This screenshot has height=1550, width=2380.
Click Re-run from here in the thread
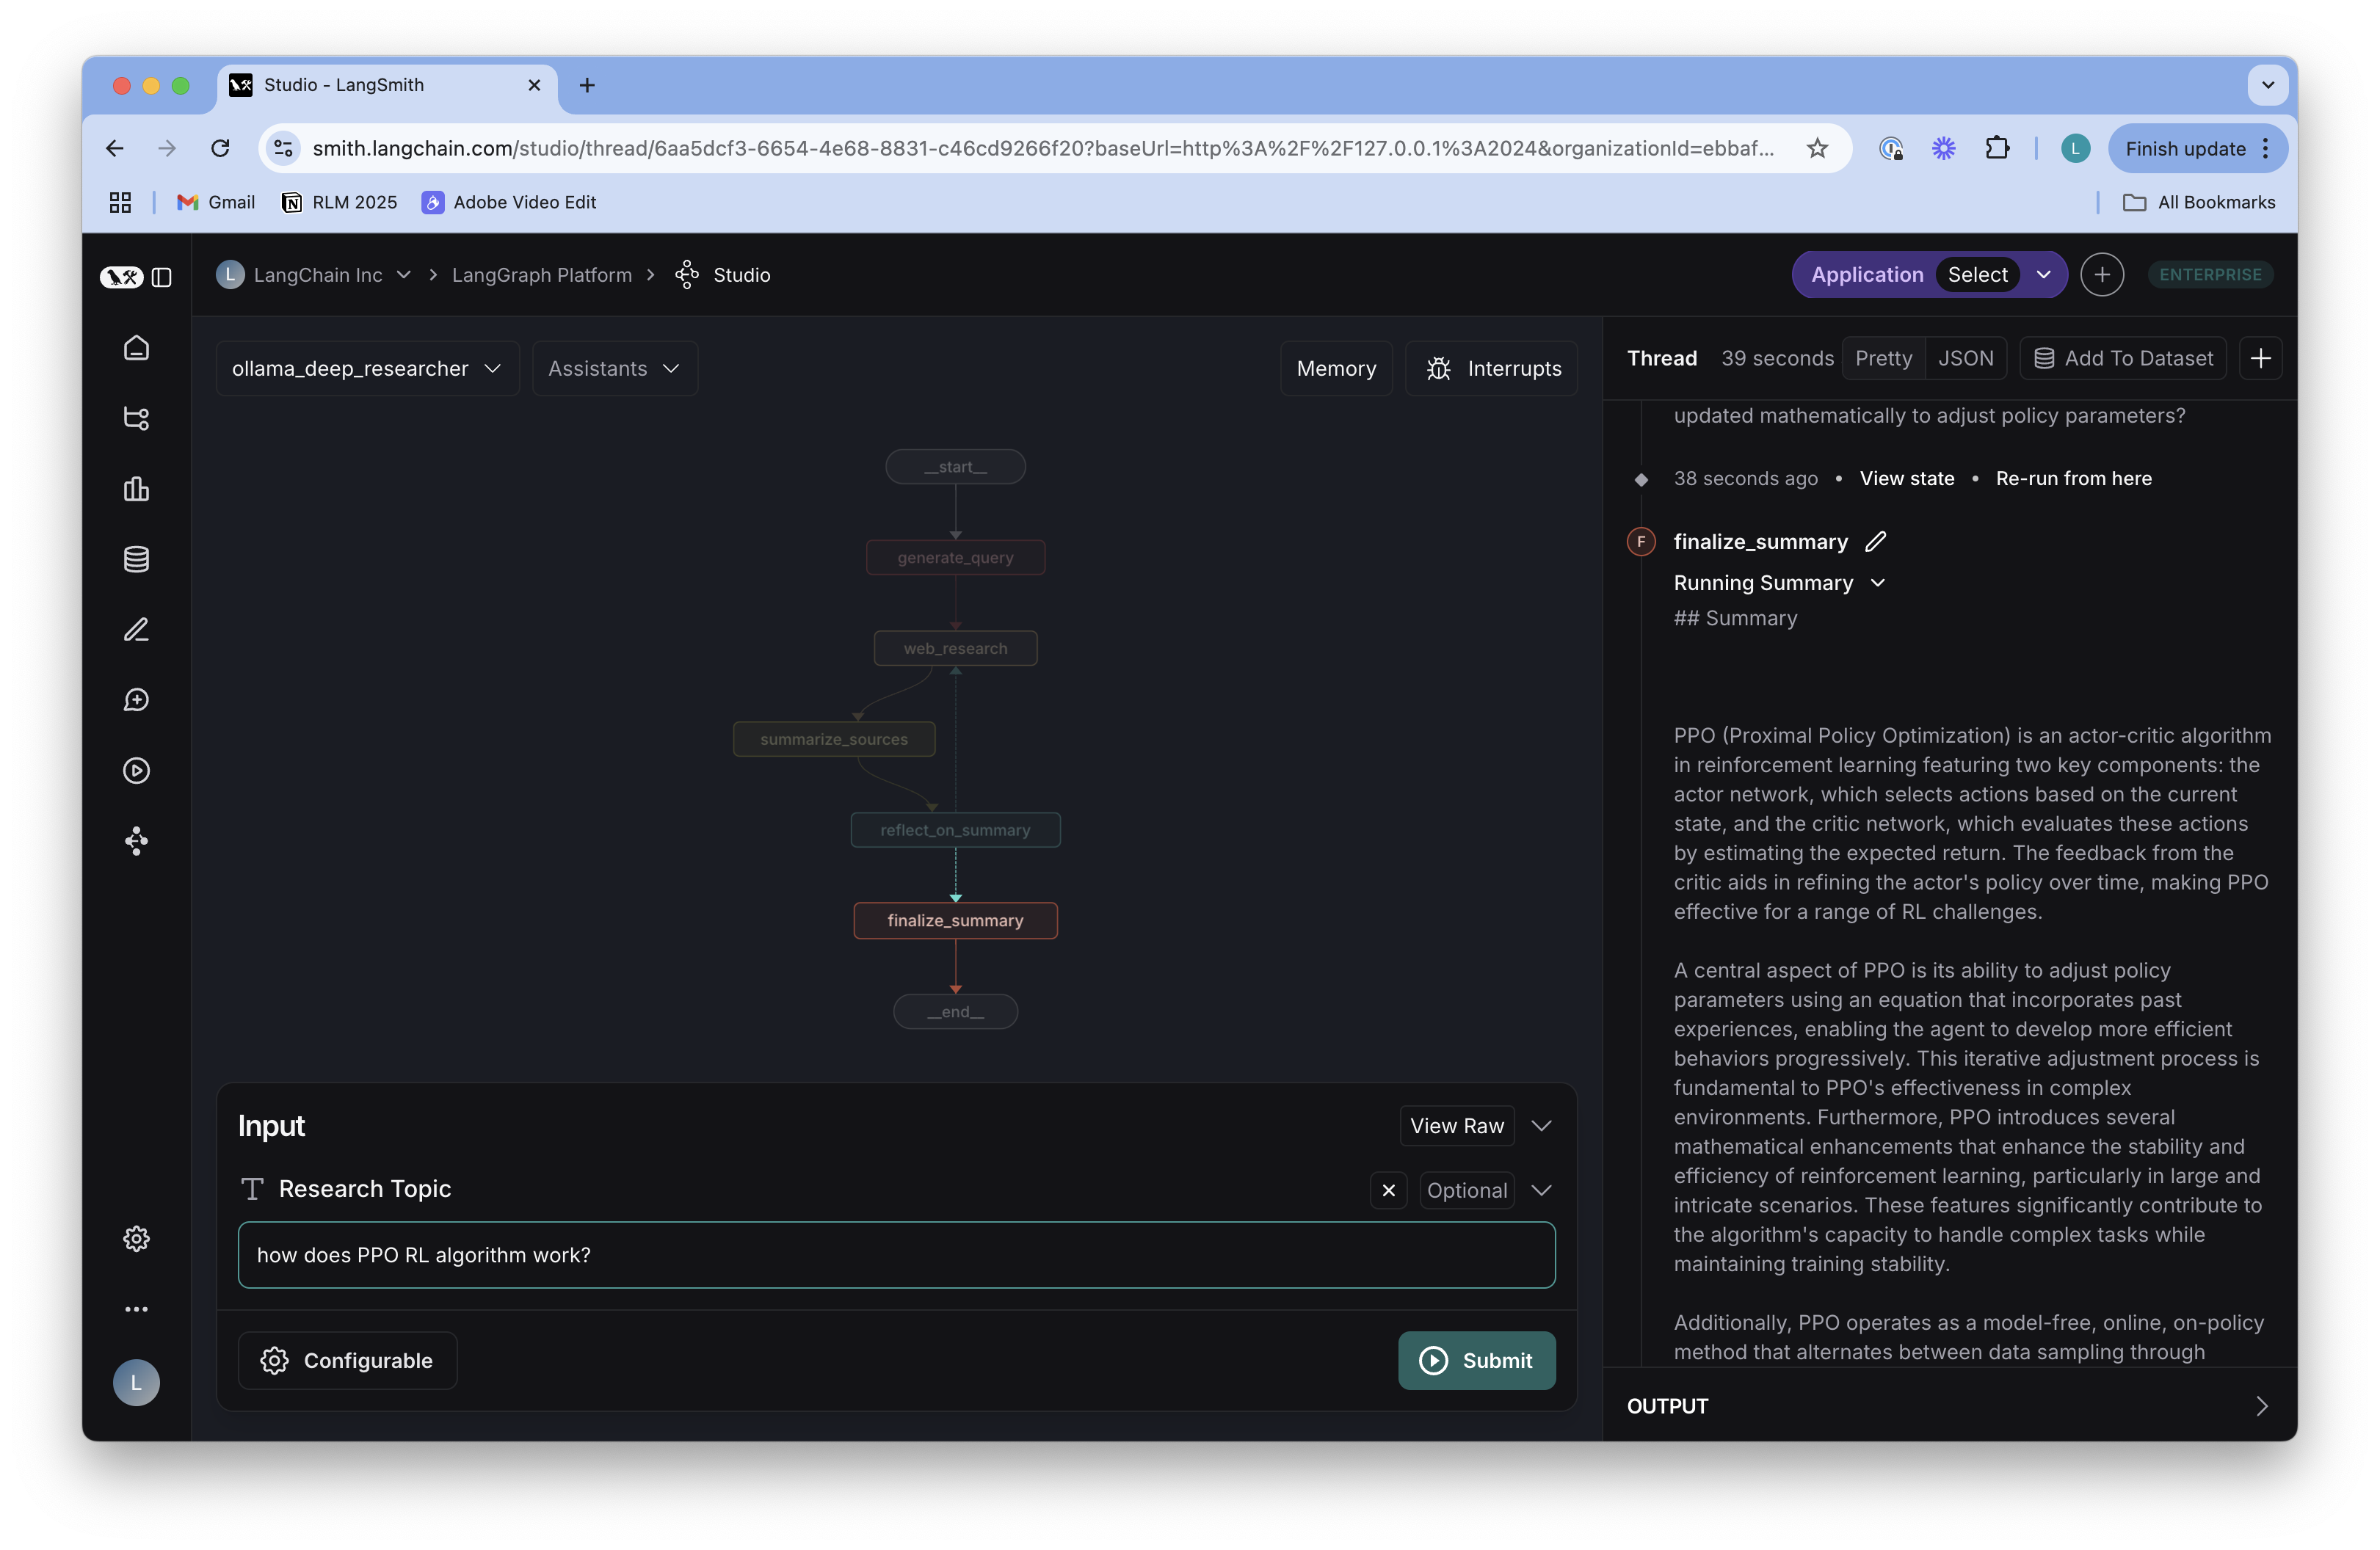tap(2073, 478)
